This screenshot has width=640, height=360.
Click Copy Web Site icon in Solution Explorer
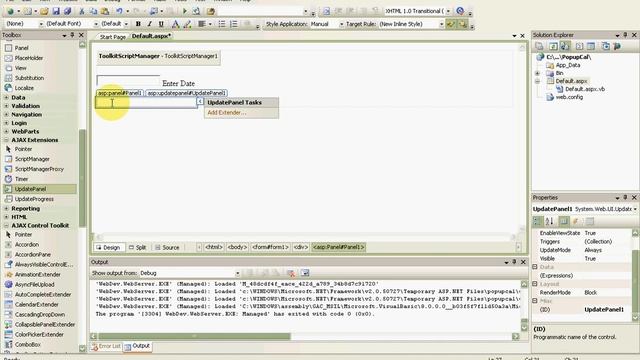point(606,46)
